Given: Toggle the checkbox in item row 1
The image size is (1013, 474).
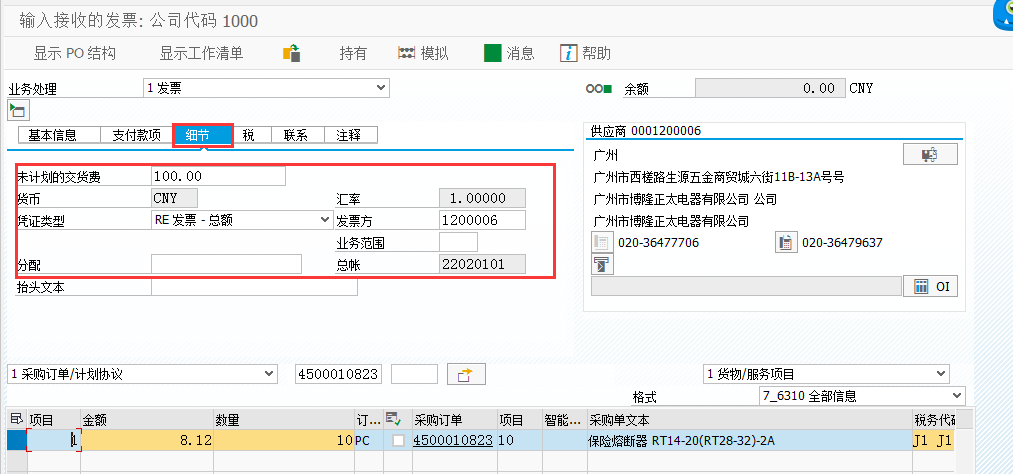Looking at the screenshot, I should 399,440.
